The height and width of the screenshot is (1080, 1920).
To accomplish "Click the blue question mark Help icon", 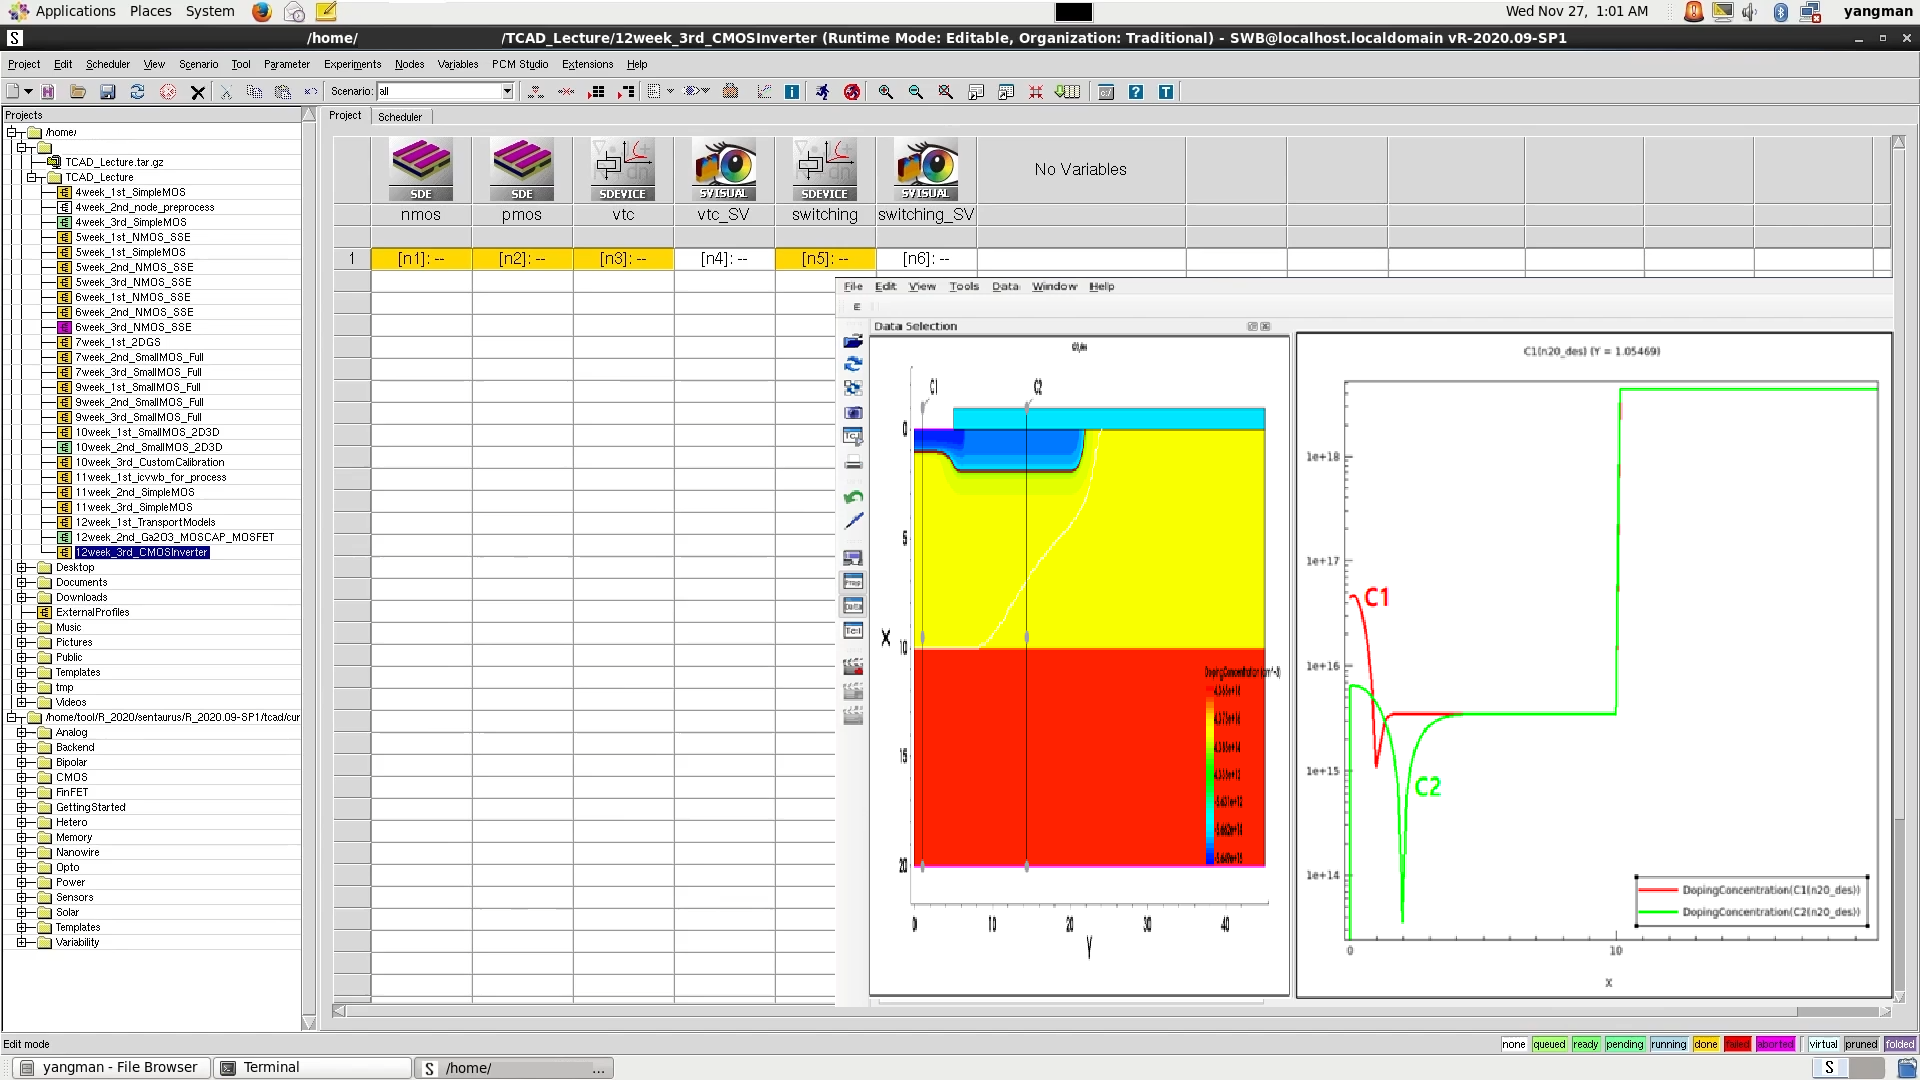I will [1136, 92].
